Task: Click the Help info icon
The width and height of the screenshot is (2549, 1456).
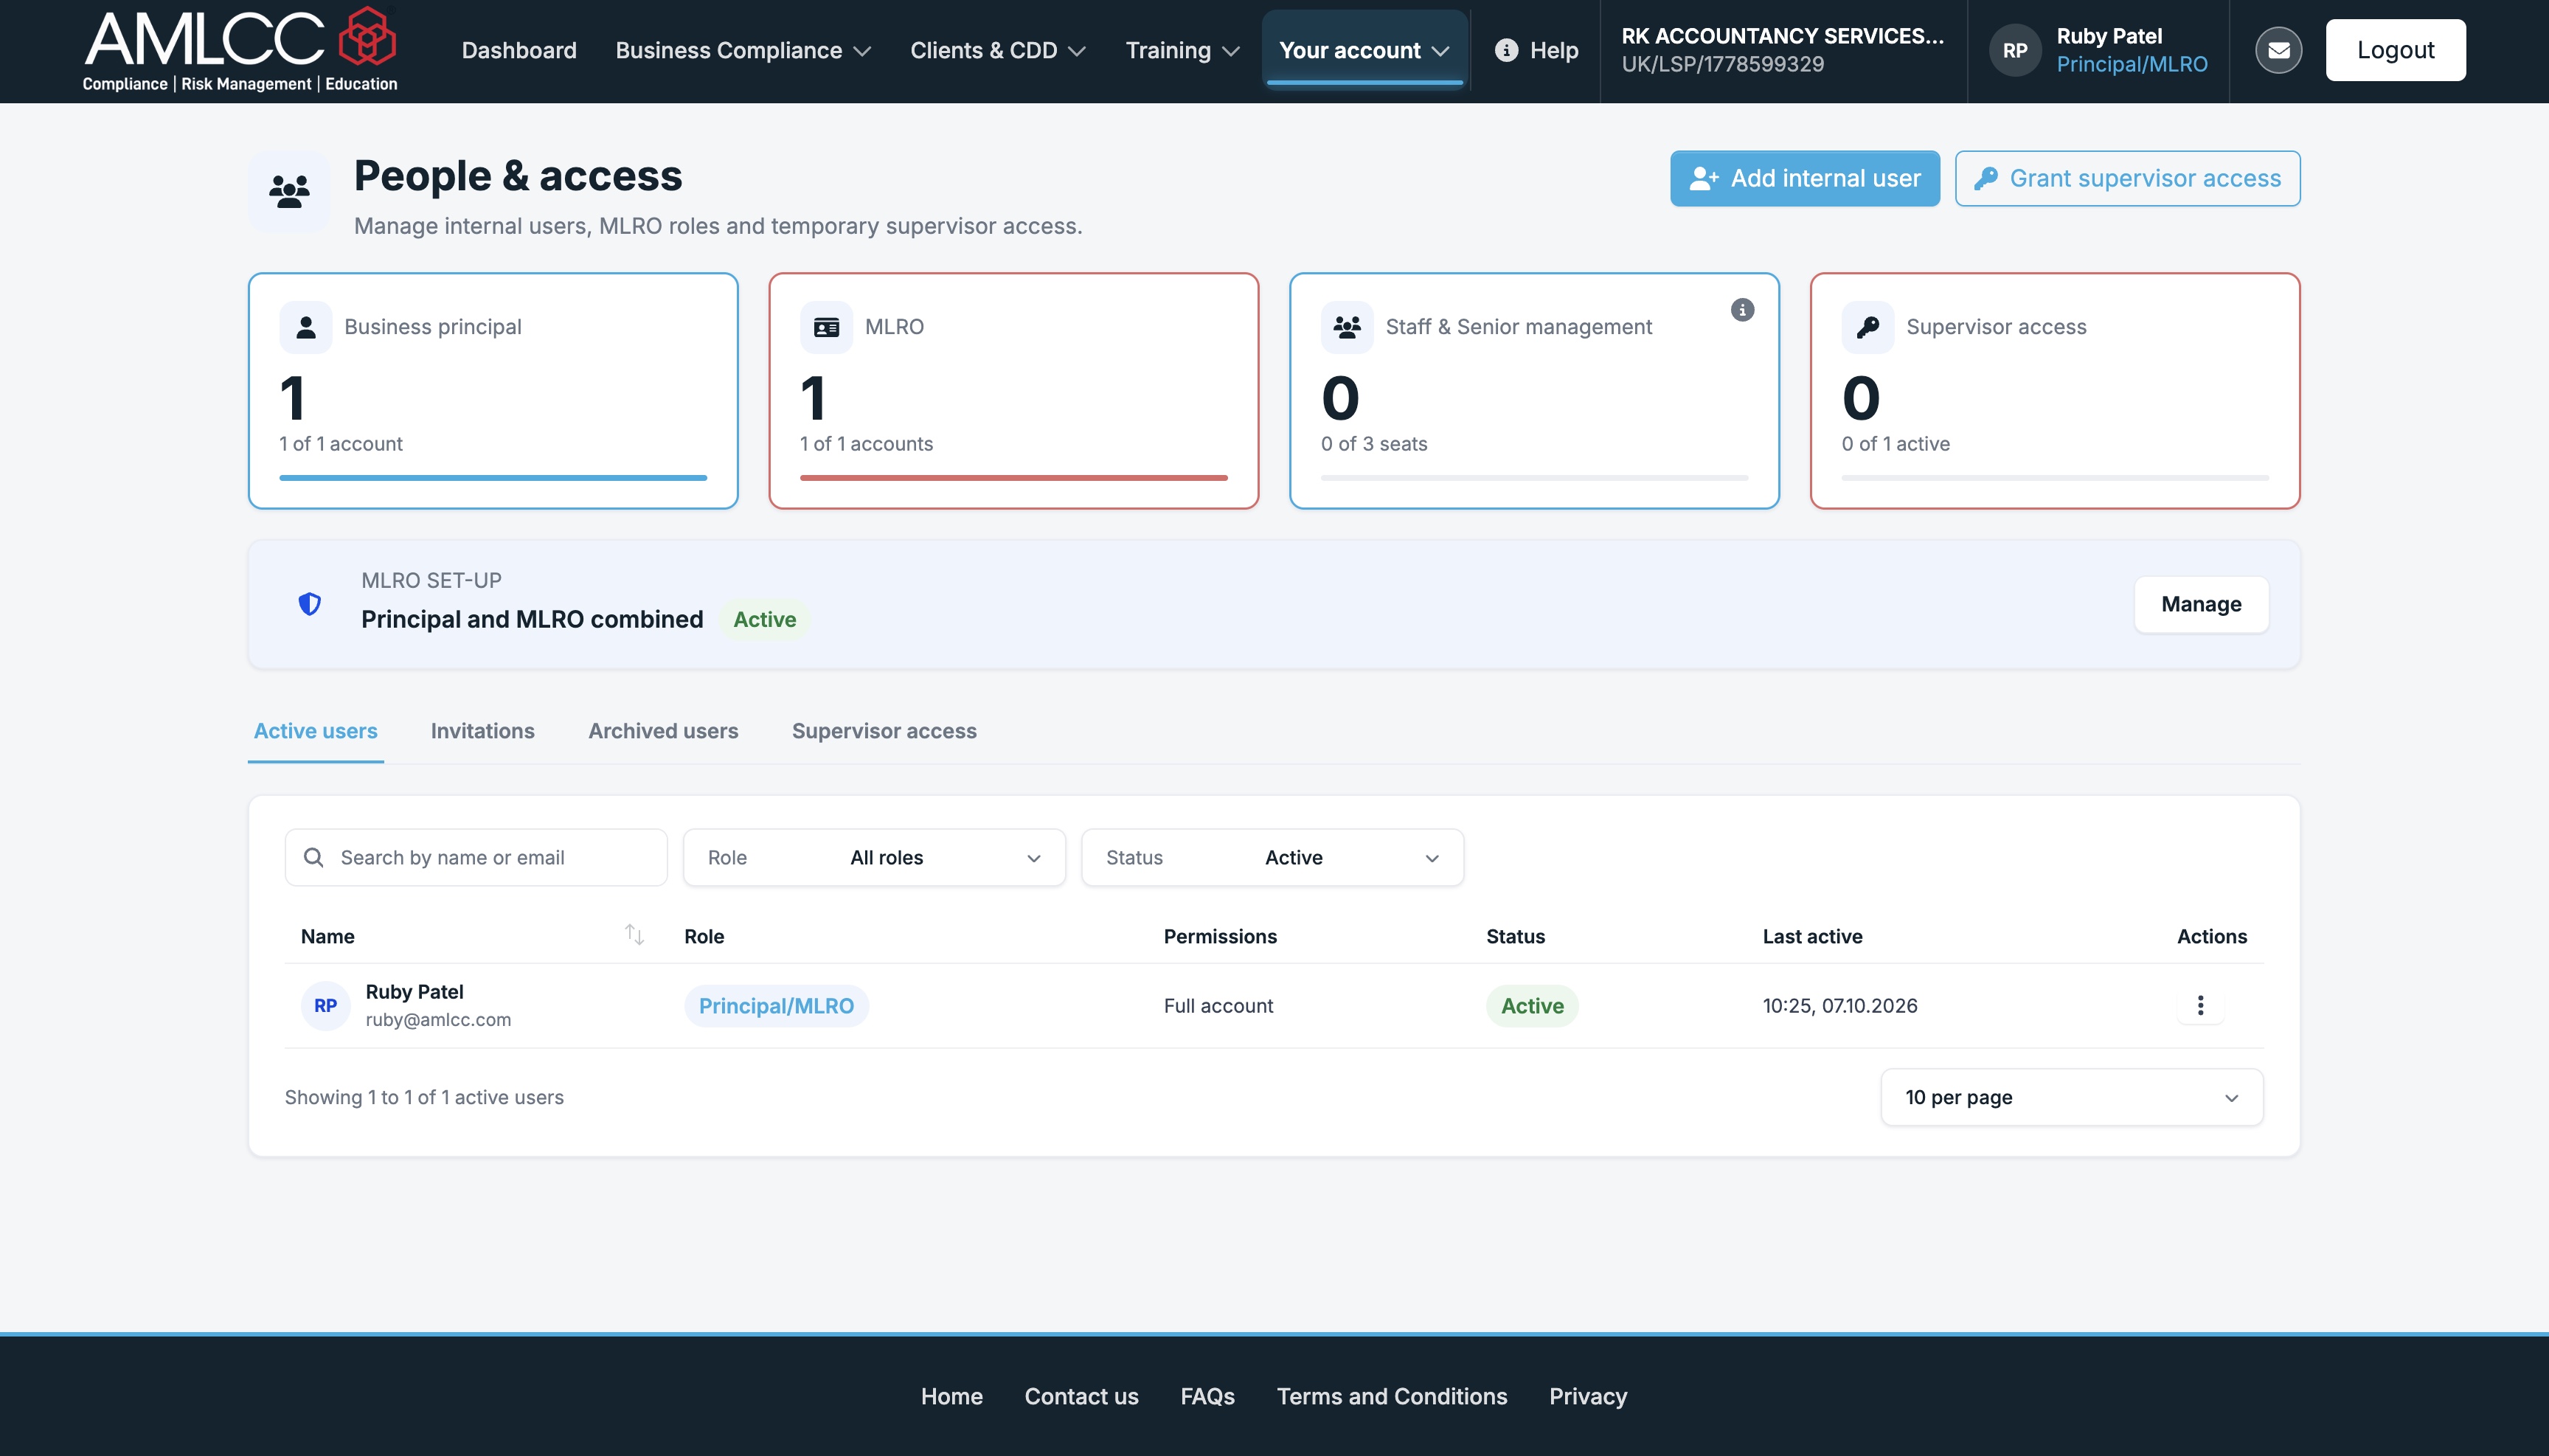Action: 1506,50
